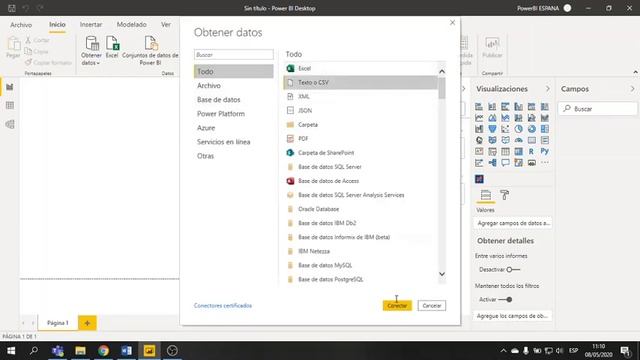640x360 pixels.
Task: Show hidden tray icons chevron
Action: pos(503,351)
